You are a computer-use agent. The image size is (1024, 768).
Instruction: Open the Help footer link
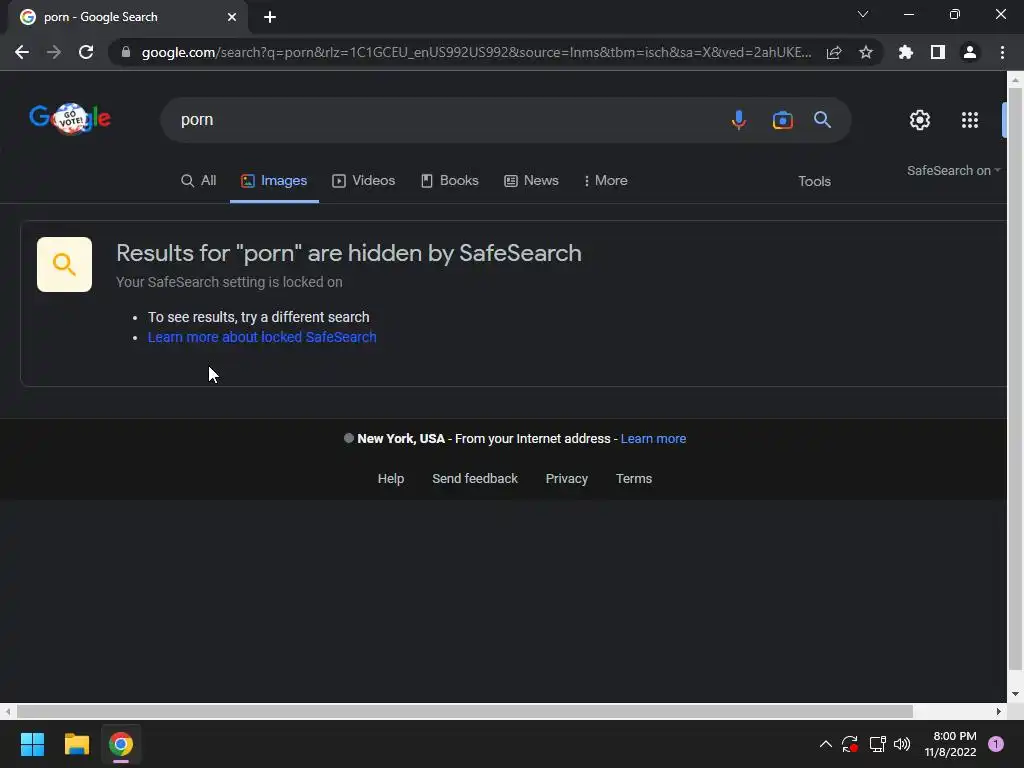click(391, 479)
